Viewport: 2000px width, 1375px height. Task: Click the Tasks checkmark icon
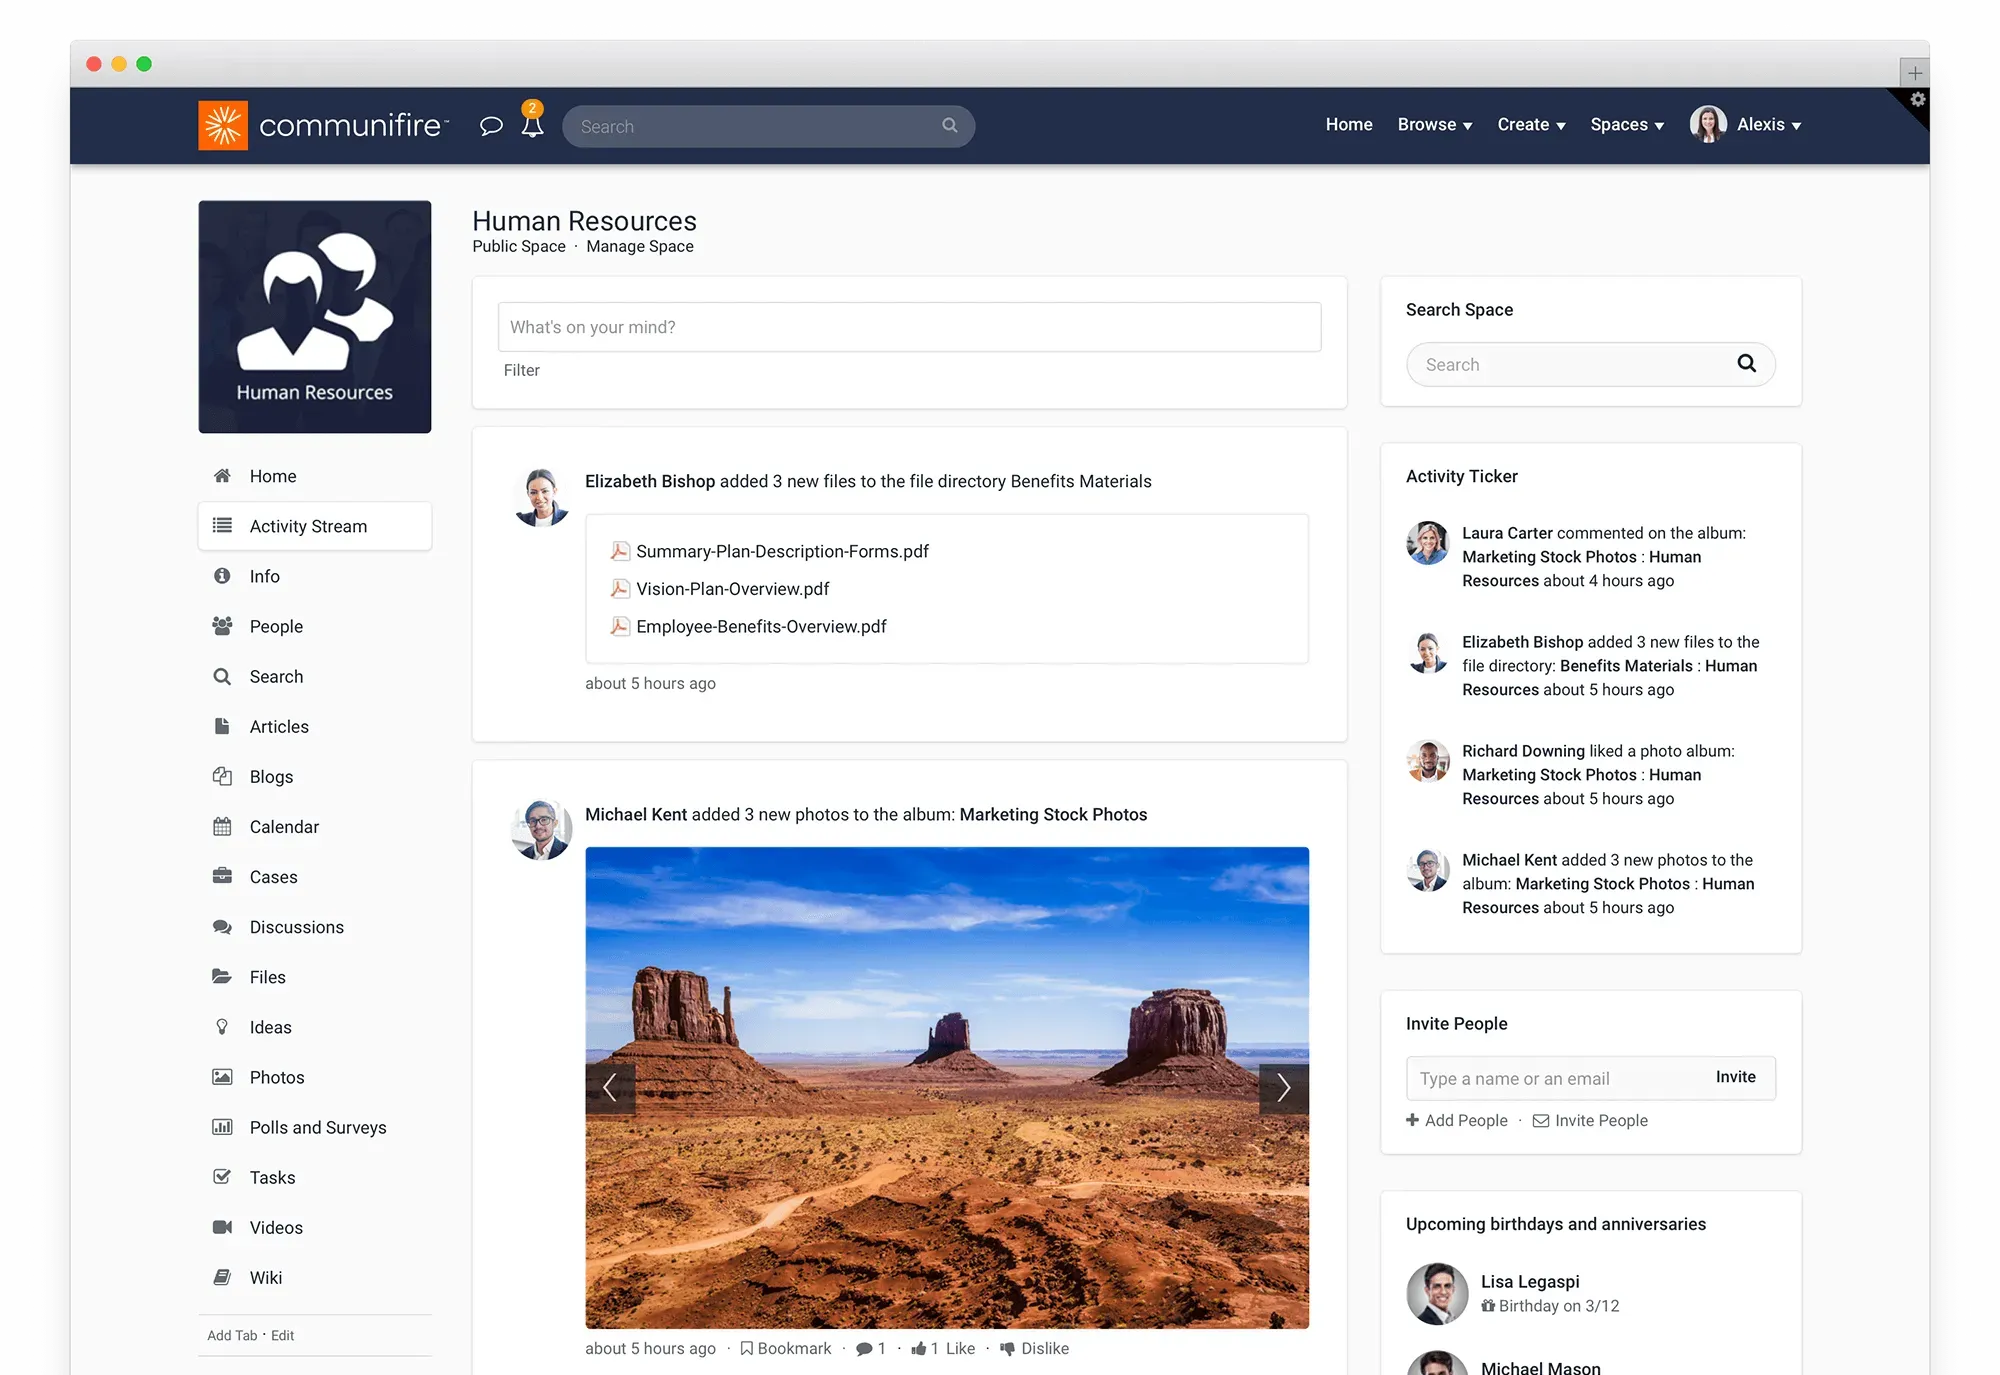222,1177
